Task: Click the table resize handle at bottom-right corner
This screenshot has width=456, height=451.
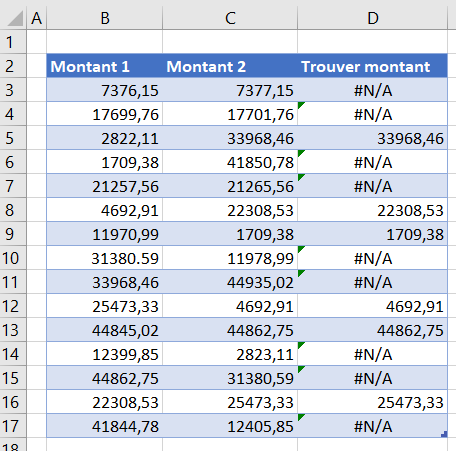Action: point(444,434)
